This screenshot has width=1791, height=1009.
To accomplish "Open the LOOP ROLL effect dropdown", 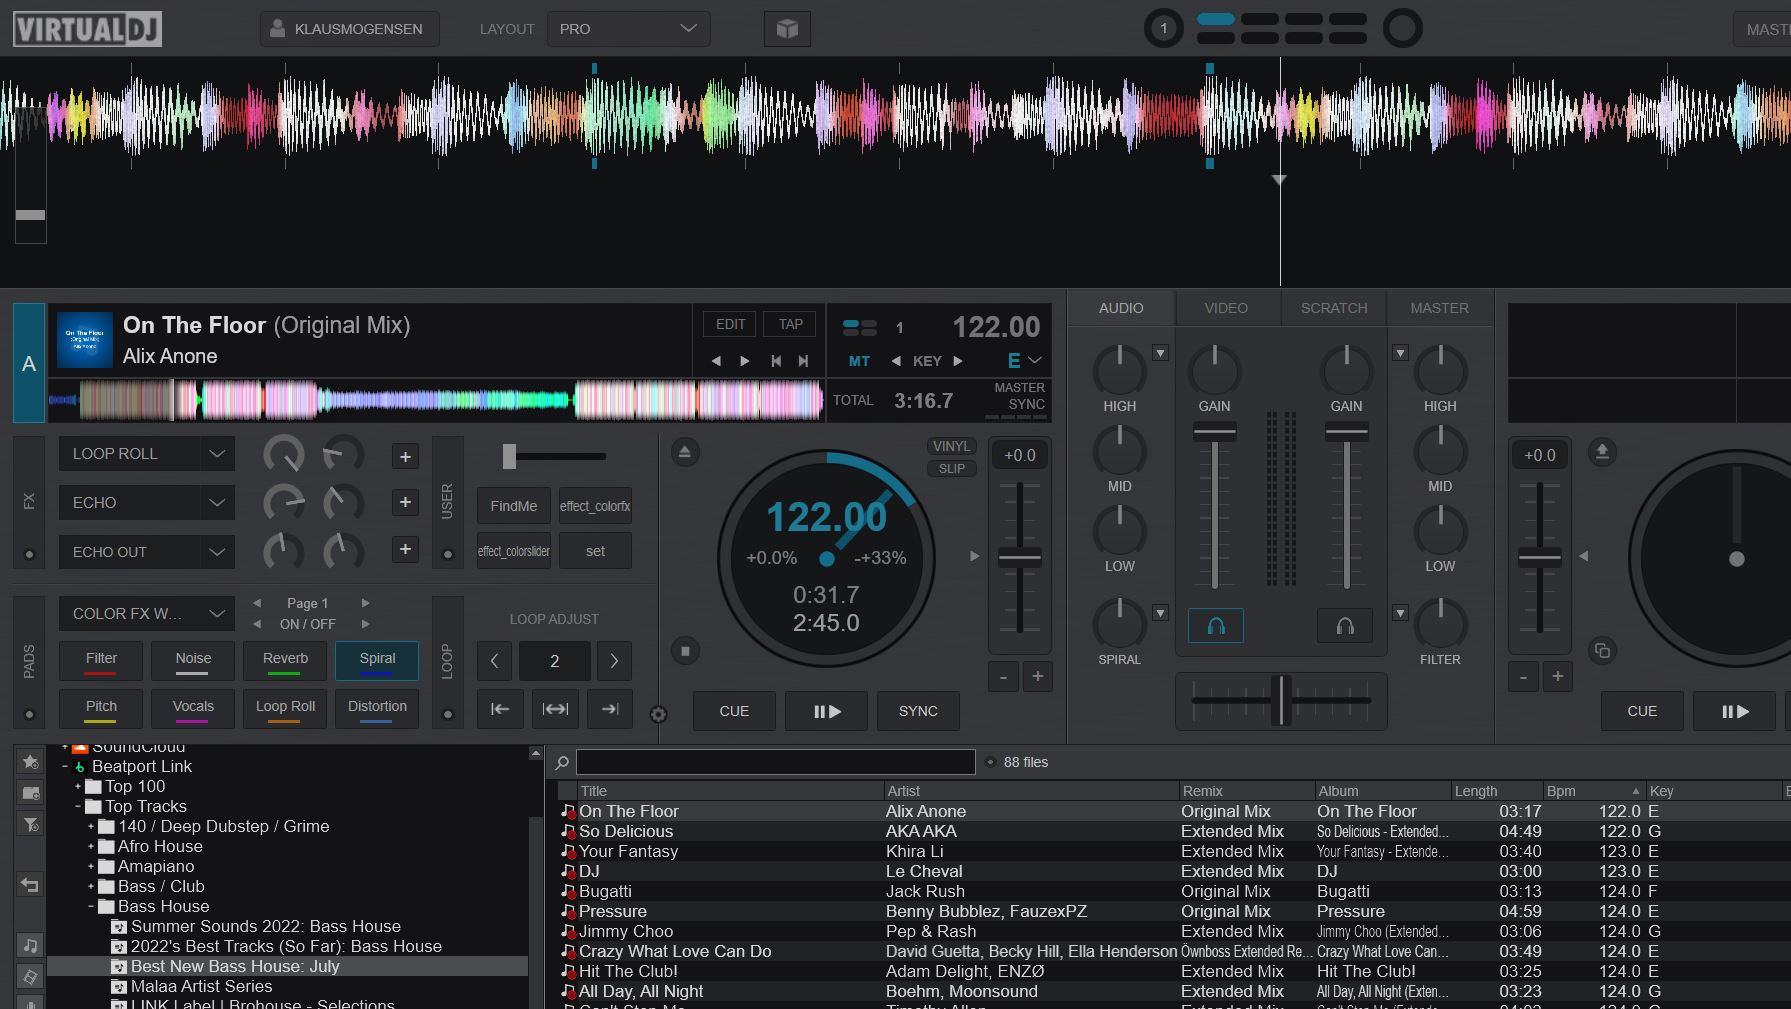I will coord(147,454).
